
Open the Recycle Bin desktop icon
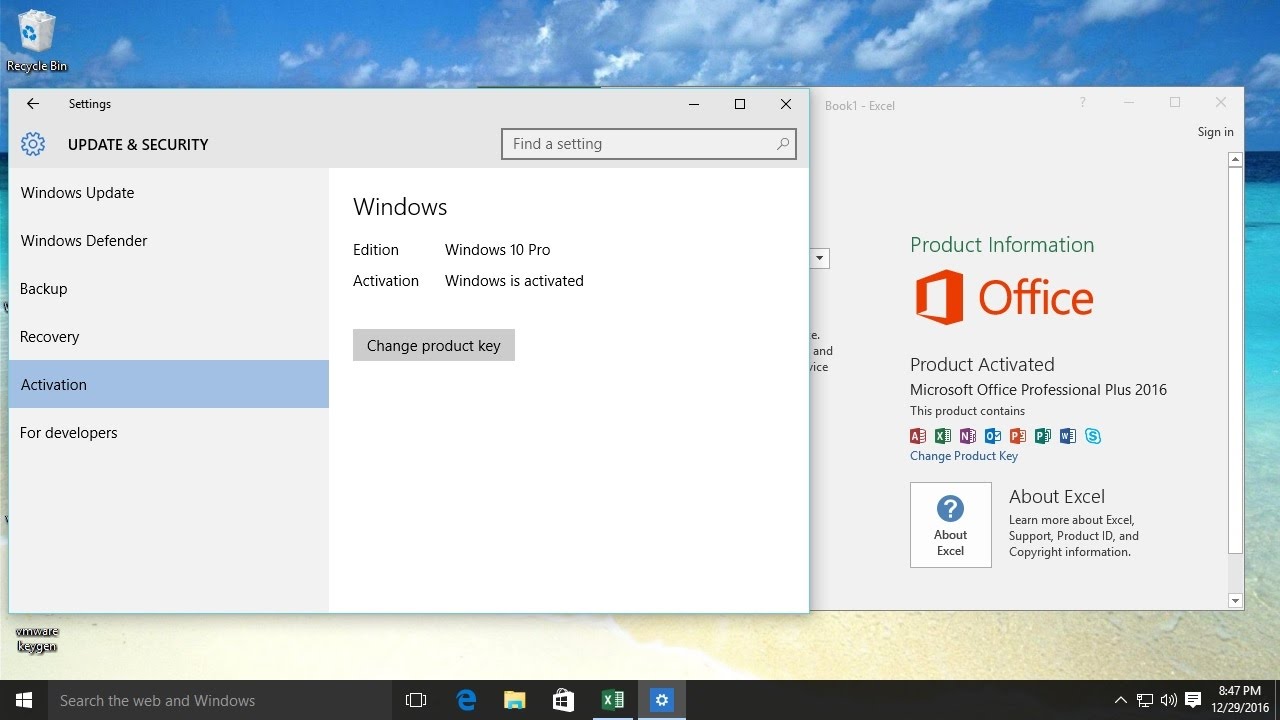point(37,41)
